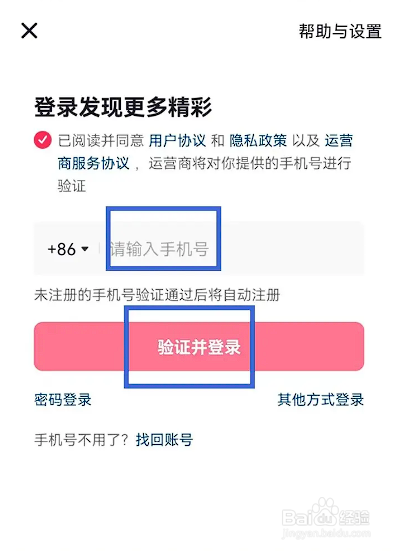Click the small triangle arrow beside +86
Screen dimensions: 399x551
click(x=85, y=249)
